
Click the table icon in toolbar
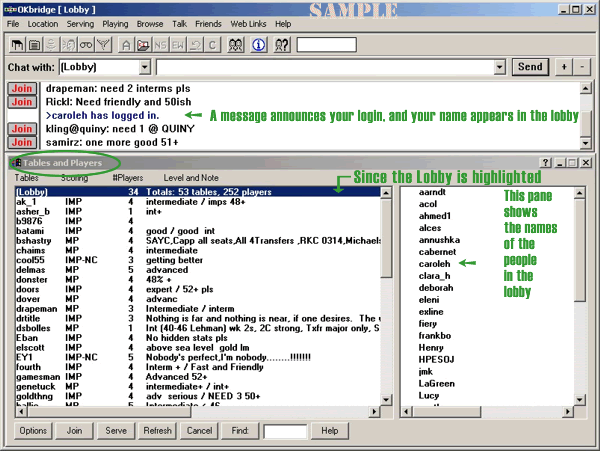17,45
